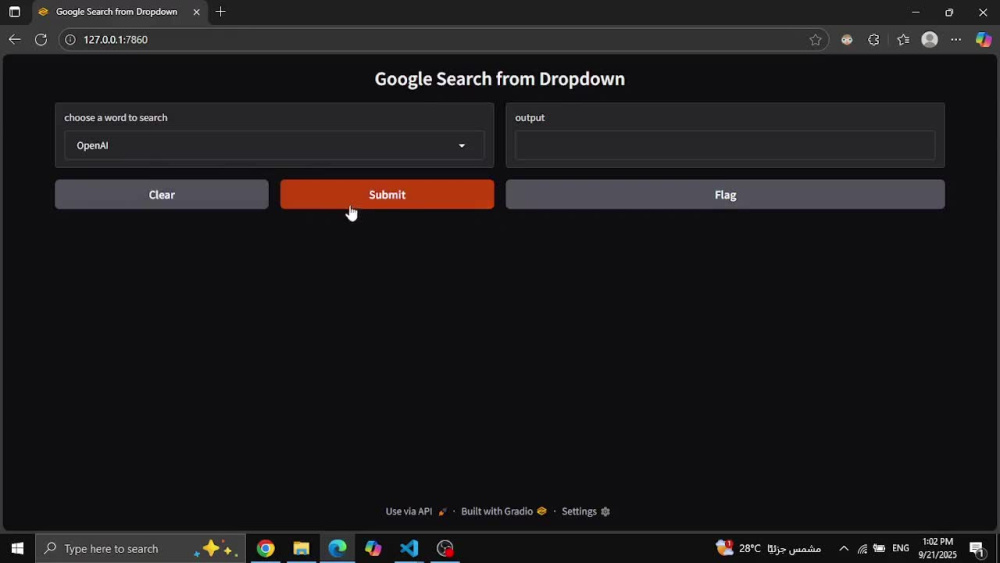This screenshot has width=1000, height=563.
Task: Open the Use via API link
Action: 416,511
